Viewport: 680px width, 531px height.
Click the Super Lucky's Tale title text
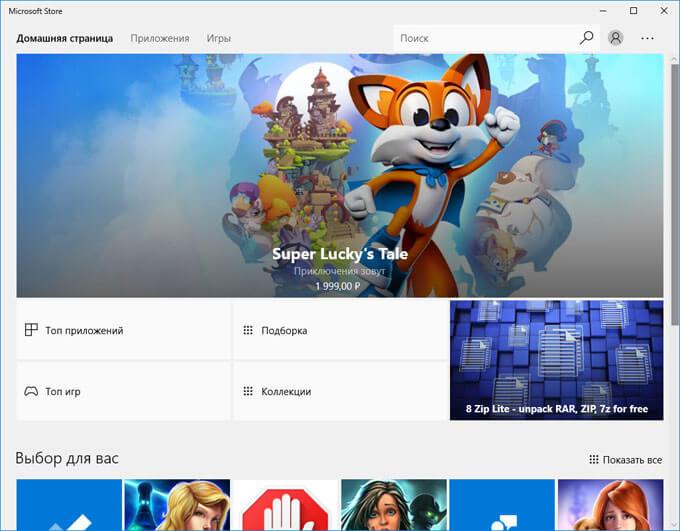click(x=340, y=254)
